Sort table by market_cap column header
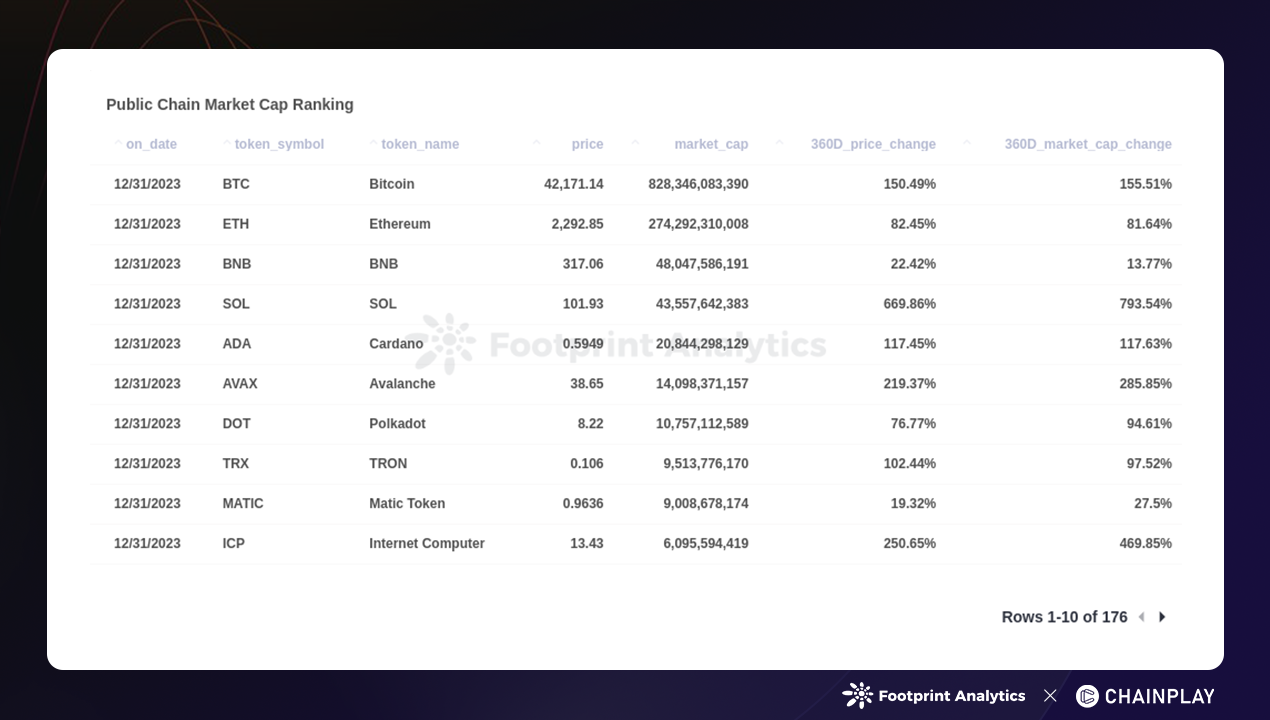1270x720 pixels. pos(710,144)
